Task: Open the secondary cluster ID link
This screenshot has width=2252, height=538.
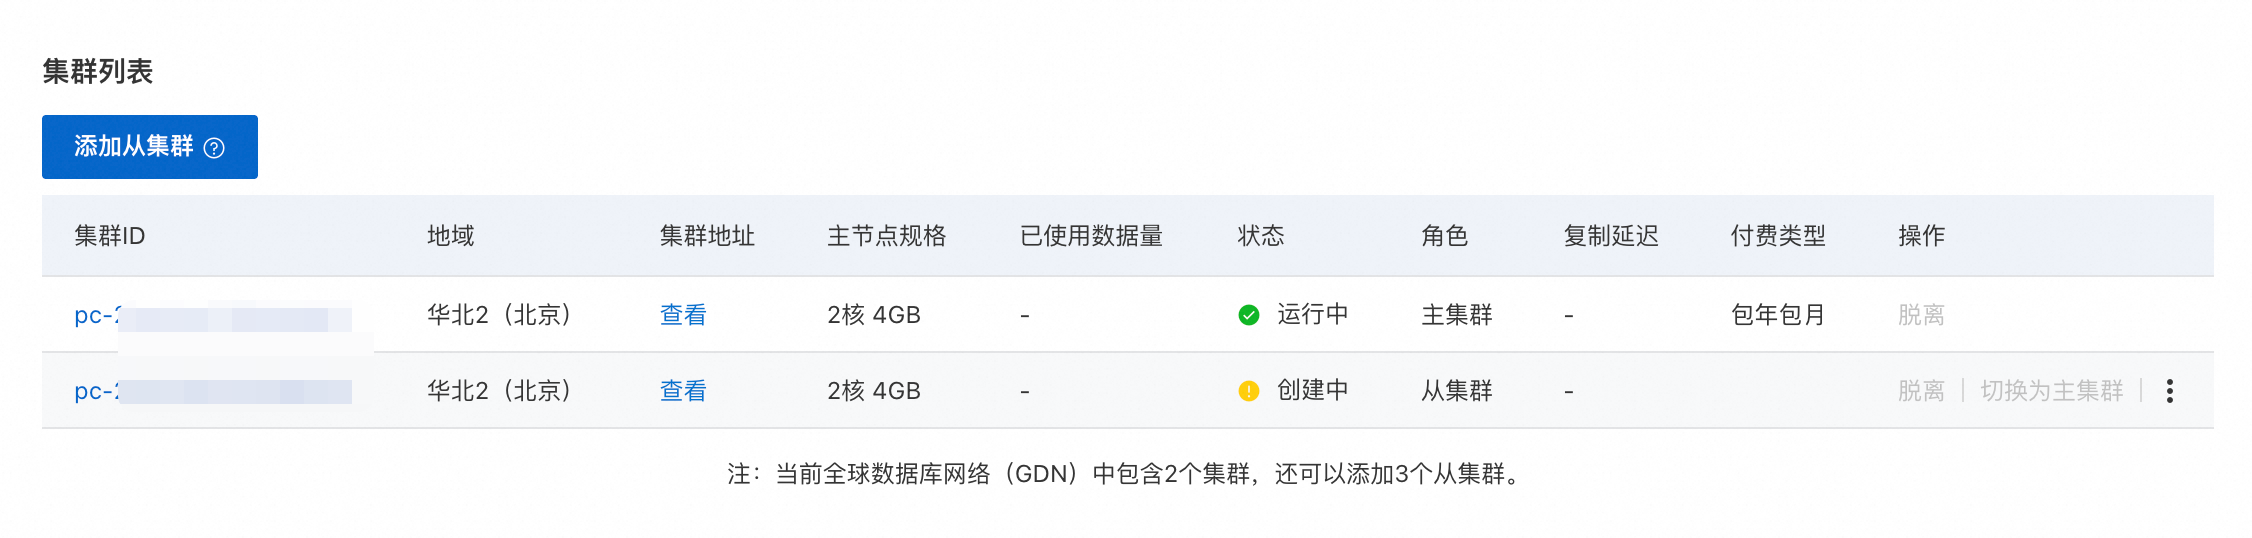Action: 96,391
